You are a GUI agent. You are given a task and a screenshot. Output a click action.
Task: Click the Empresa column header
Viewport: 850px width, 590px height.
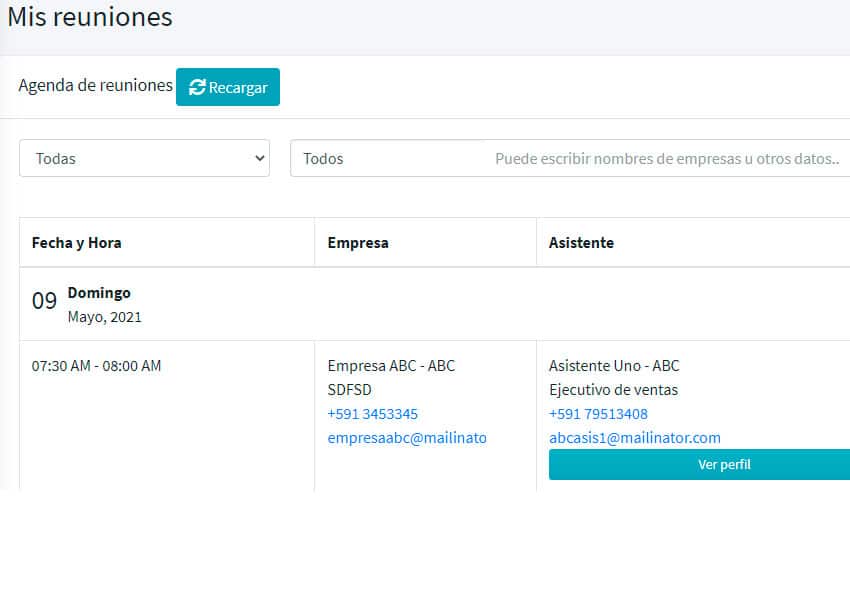pos(358,243)
